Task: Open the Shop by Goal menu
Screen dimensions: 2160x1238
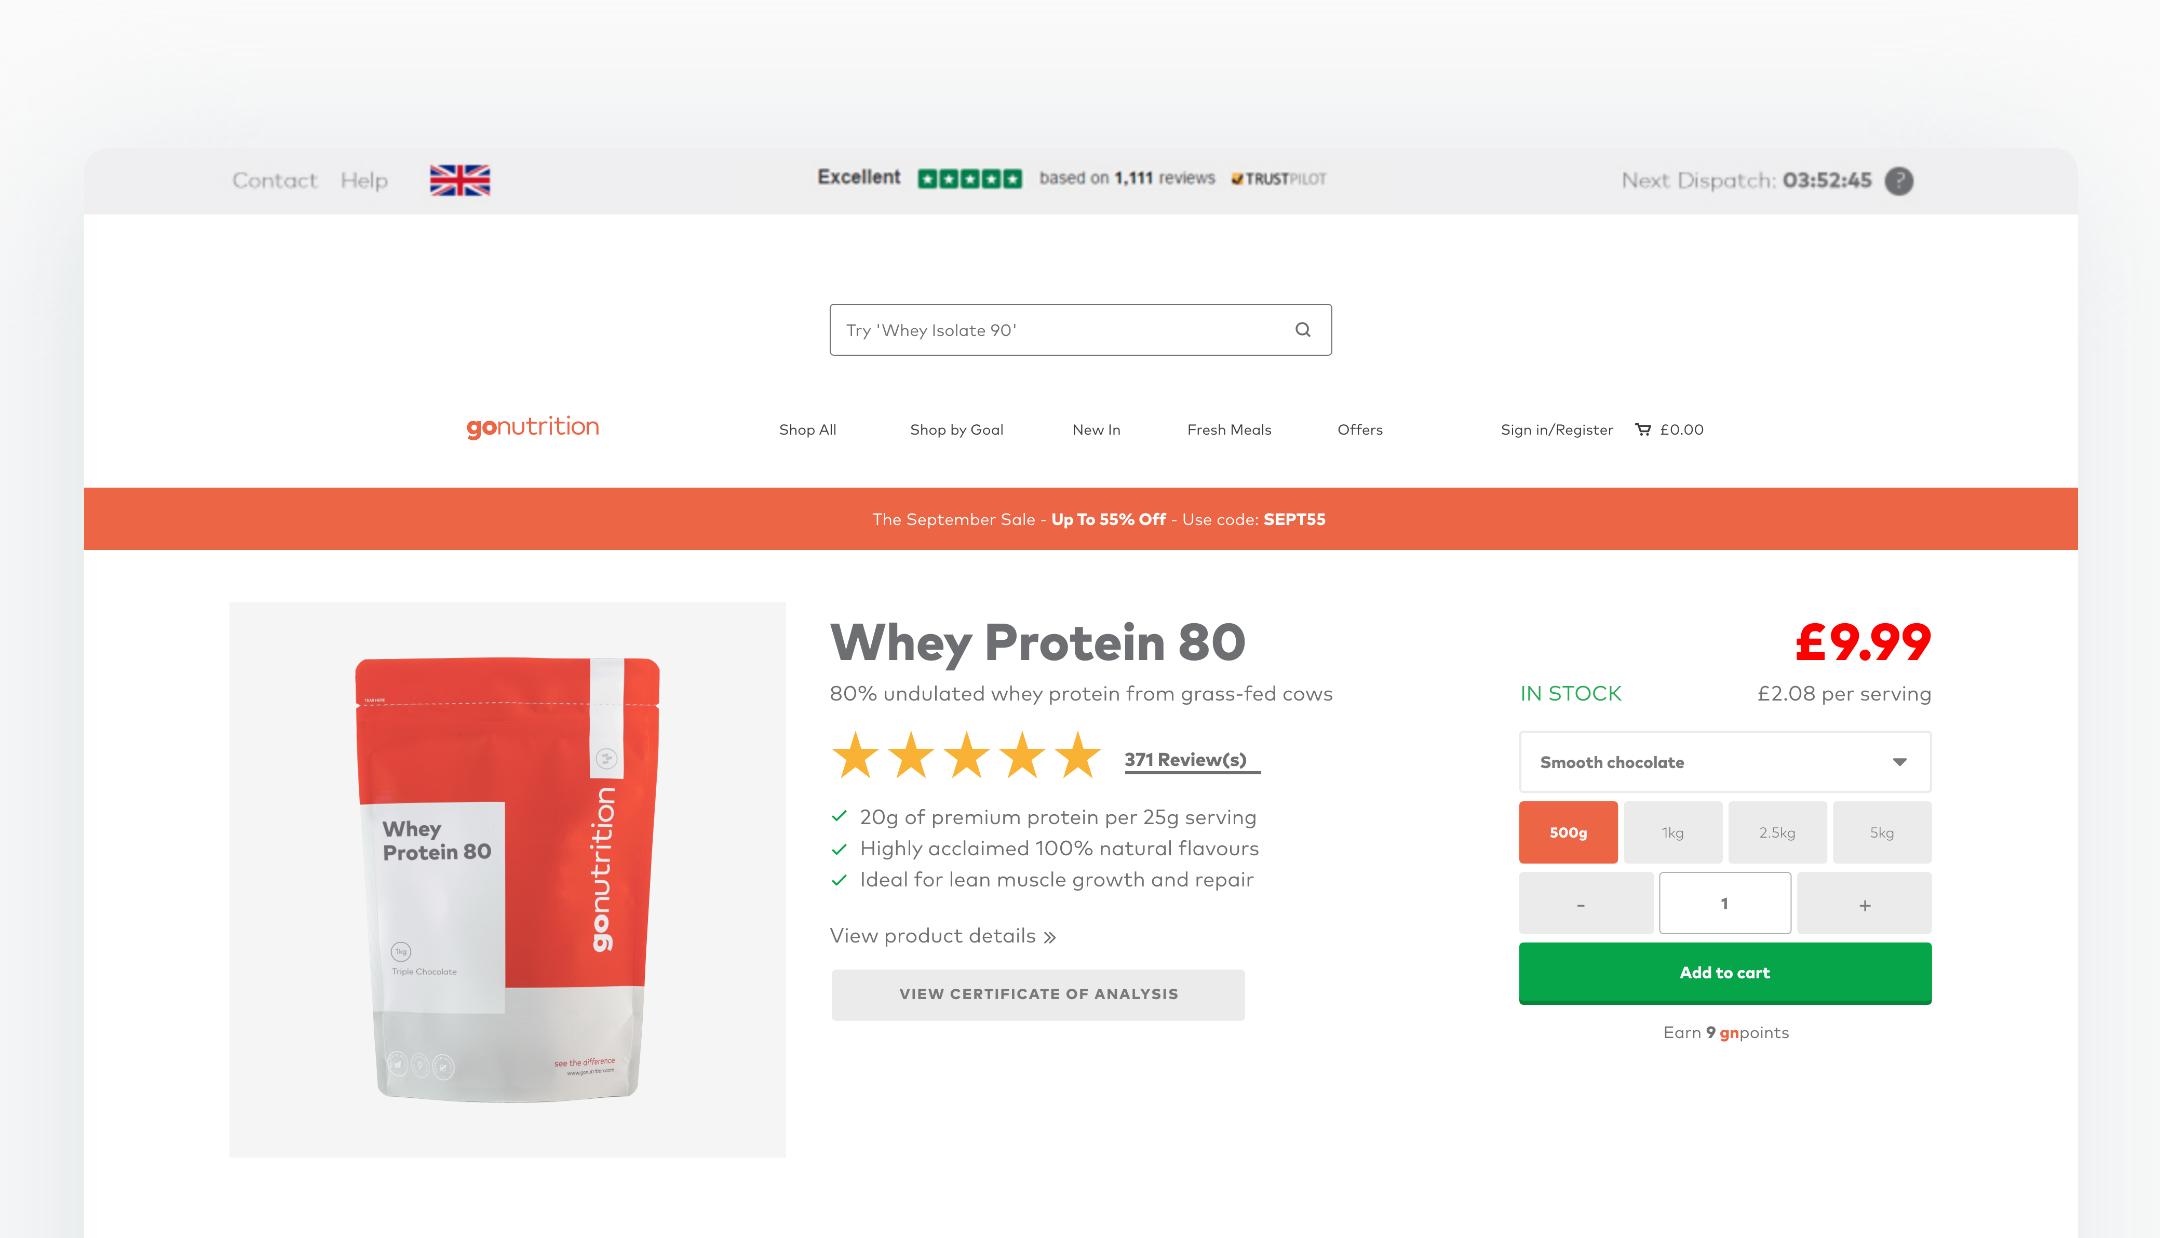Action: coord(956,430)
